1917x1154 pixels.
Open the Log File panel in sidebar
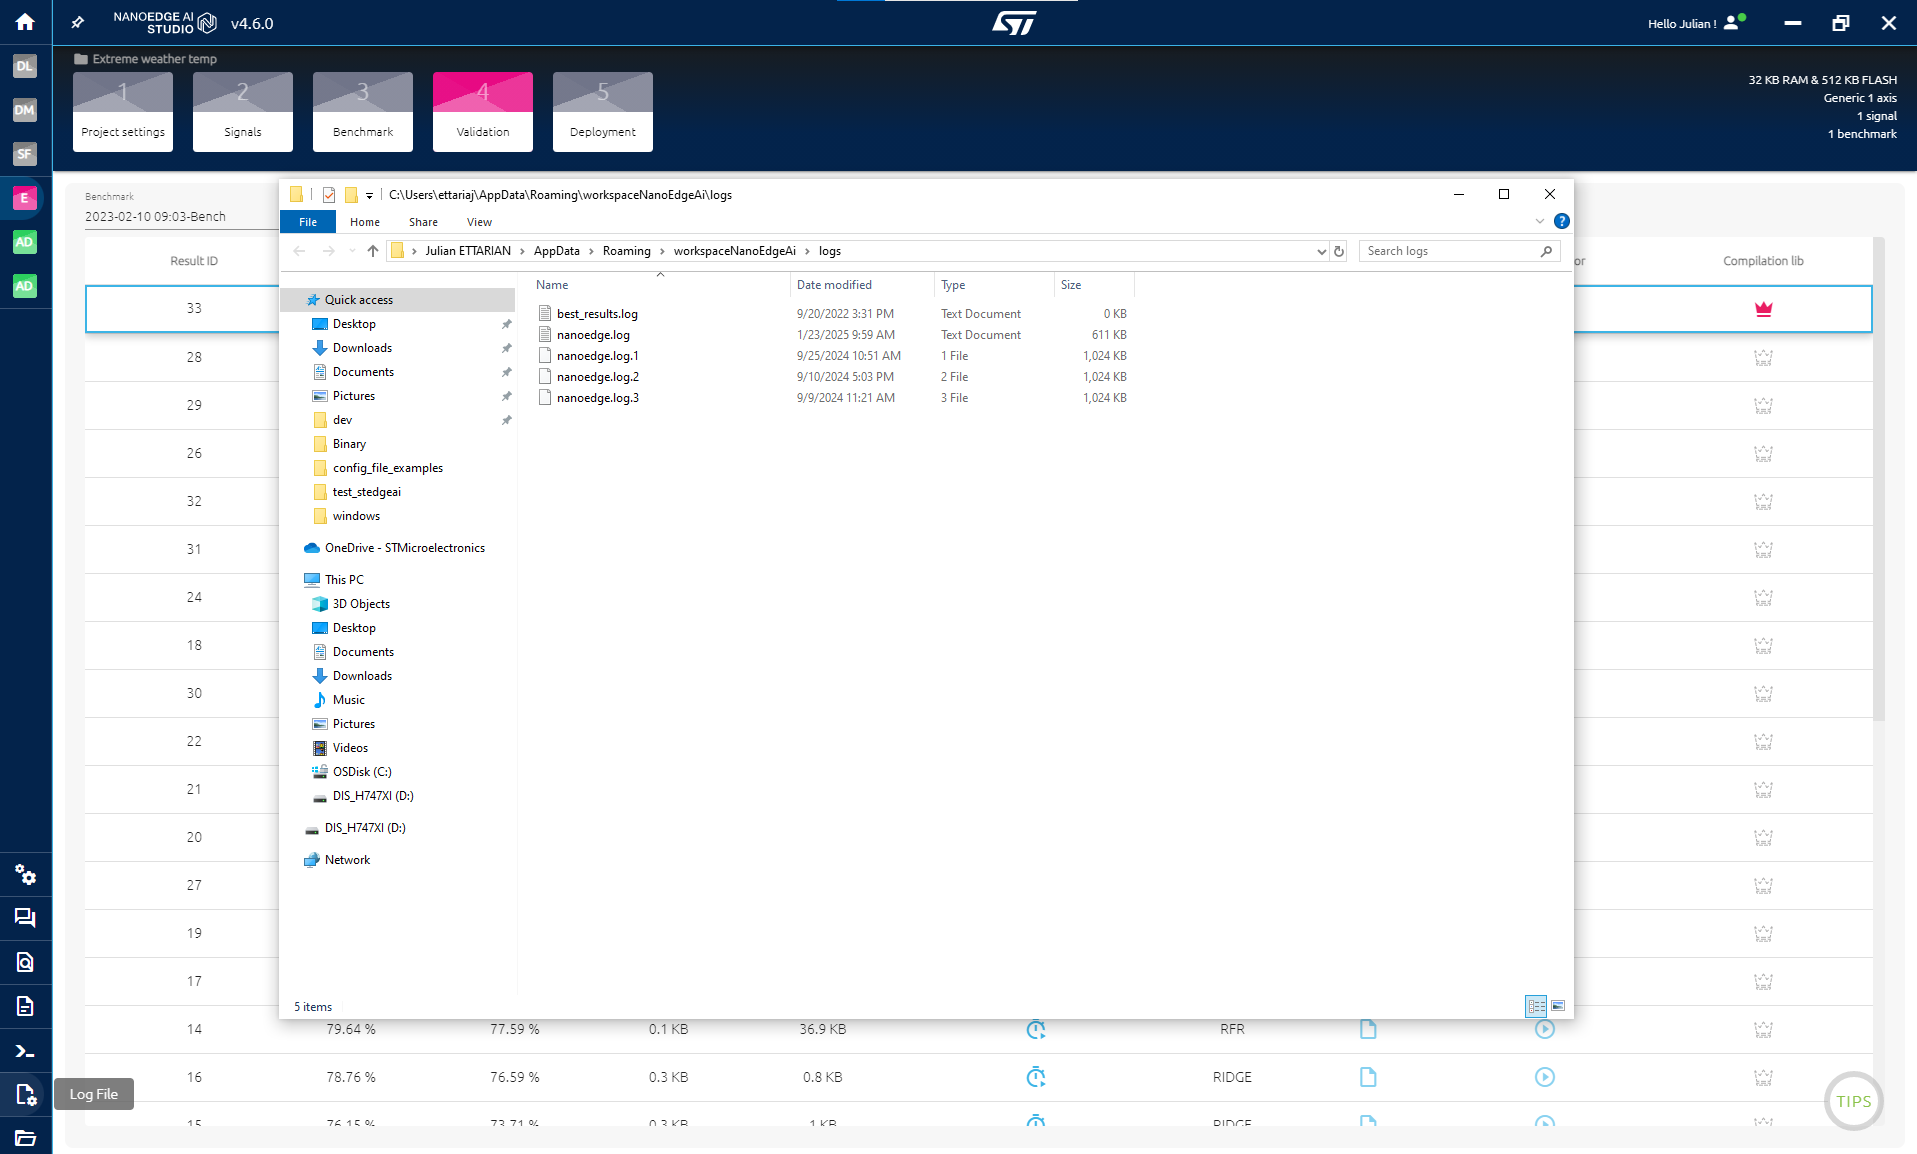25,1094
